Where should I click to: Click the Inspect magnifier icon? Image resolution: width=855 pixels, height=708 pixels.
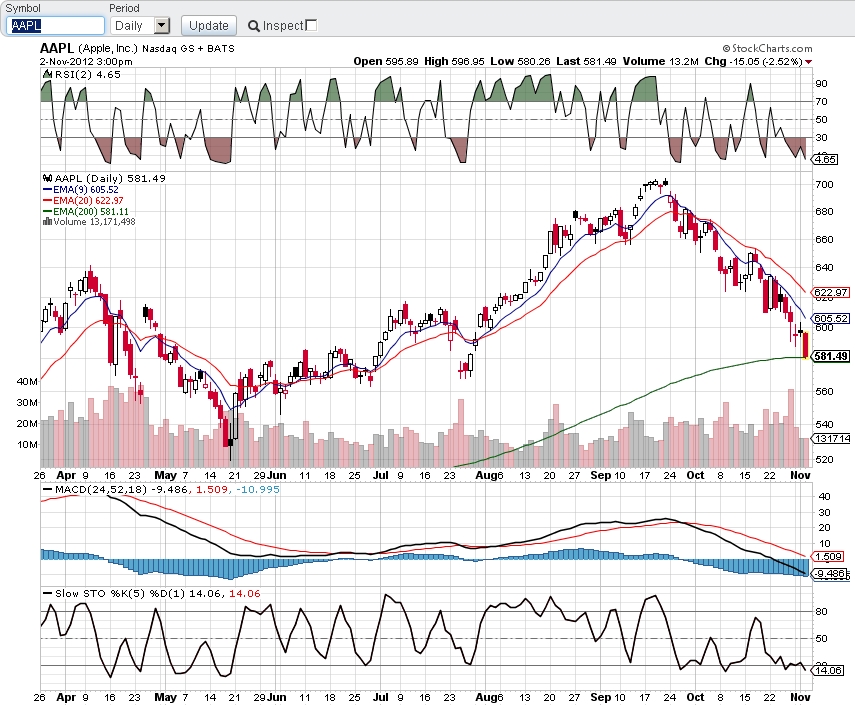pos(254,26)
